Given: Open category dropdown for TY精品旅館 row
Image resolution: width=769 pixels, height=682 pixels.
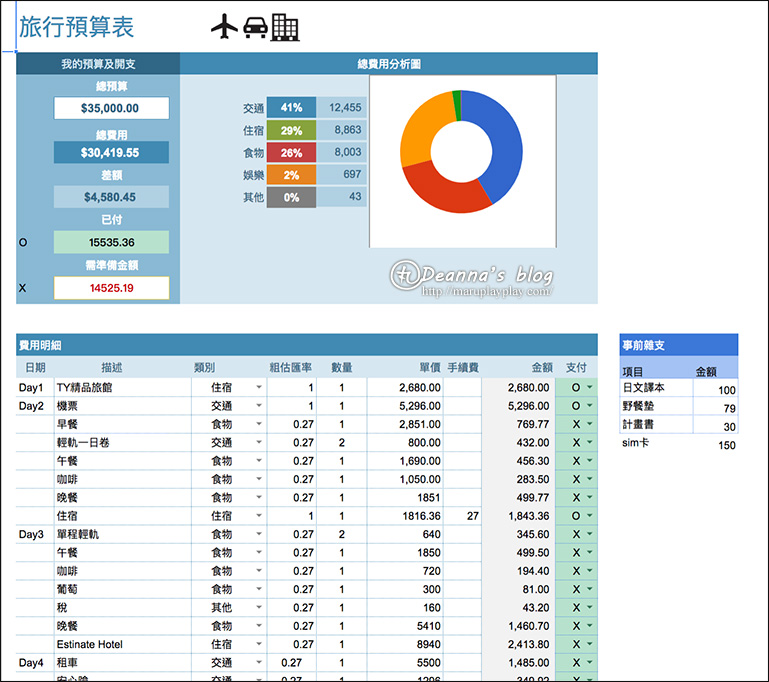Looking at the screenshot, I should [x=258, y=387].
